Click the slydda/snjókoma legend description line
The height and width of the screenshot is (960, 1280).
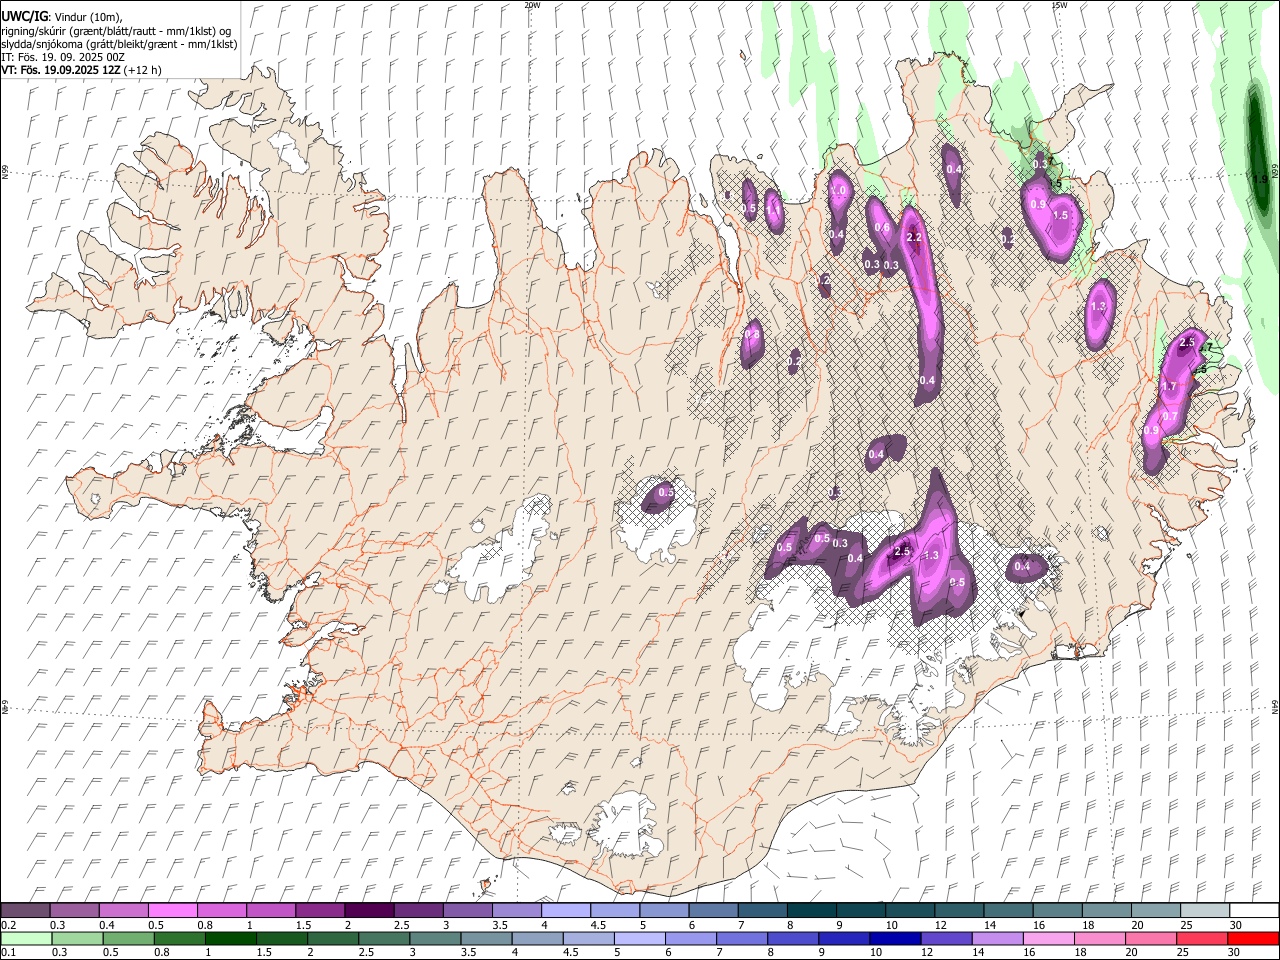[x=120, y=44]
